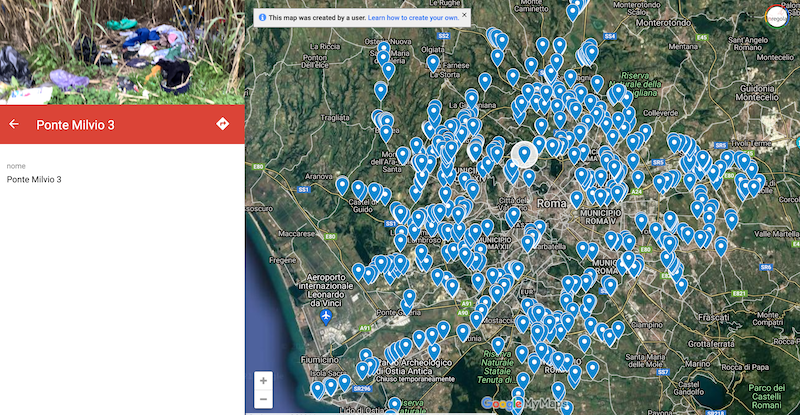Screen dimensions: 800x415
Task: Click the 'Tragliata' map label
Action: coord(335,117)
